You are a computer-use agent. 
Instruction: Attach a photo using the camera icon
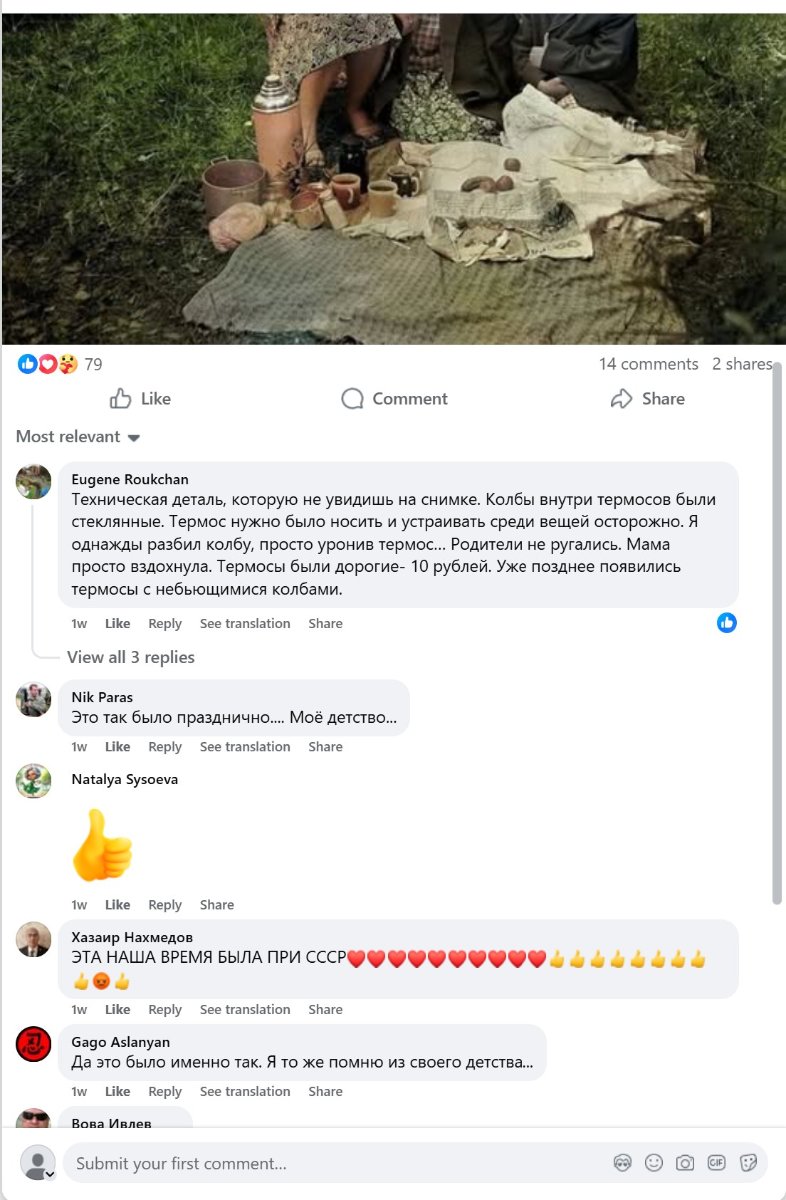(685, 1163)
